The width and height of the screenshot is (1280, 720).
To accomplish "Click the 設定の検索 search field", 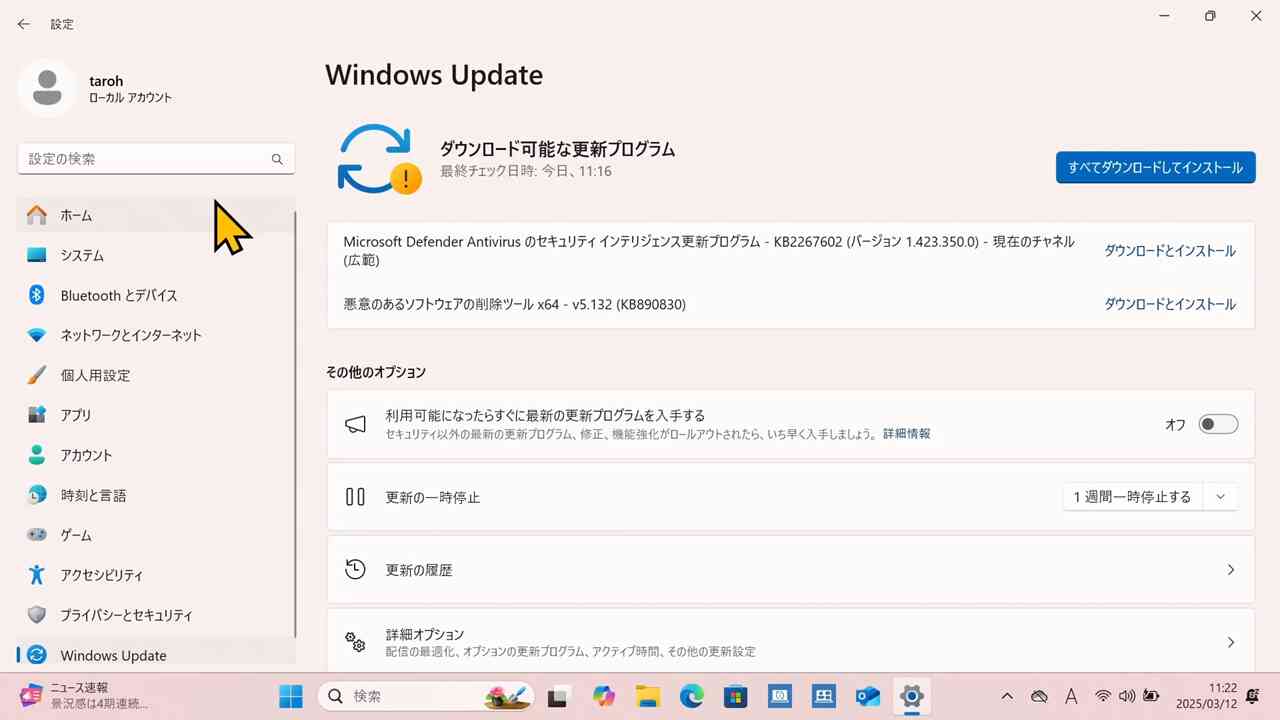I will point(156,158).
